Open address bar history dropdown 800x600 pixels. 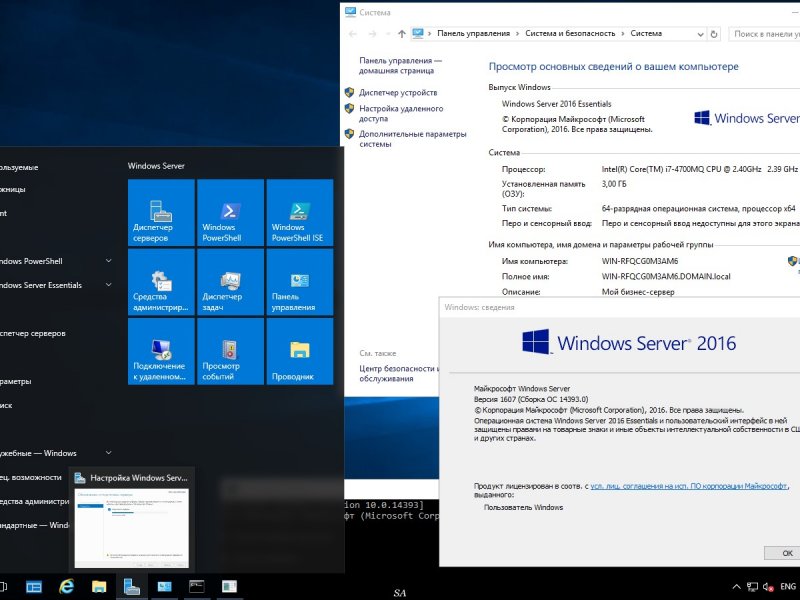701,34
